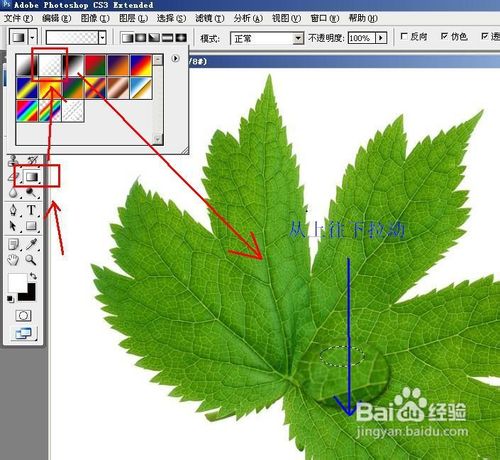Open the 滤镜 (Filter) menu
The height and width of the screenshot is (460, 500).
(x=210, y=18)
